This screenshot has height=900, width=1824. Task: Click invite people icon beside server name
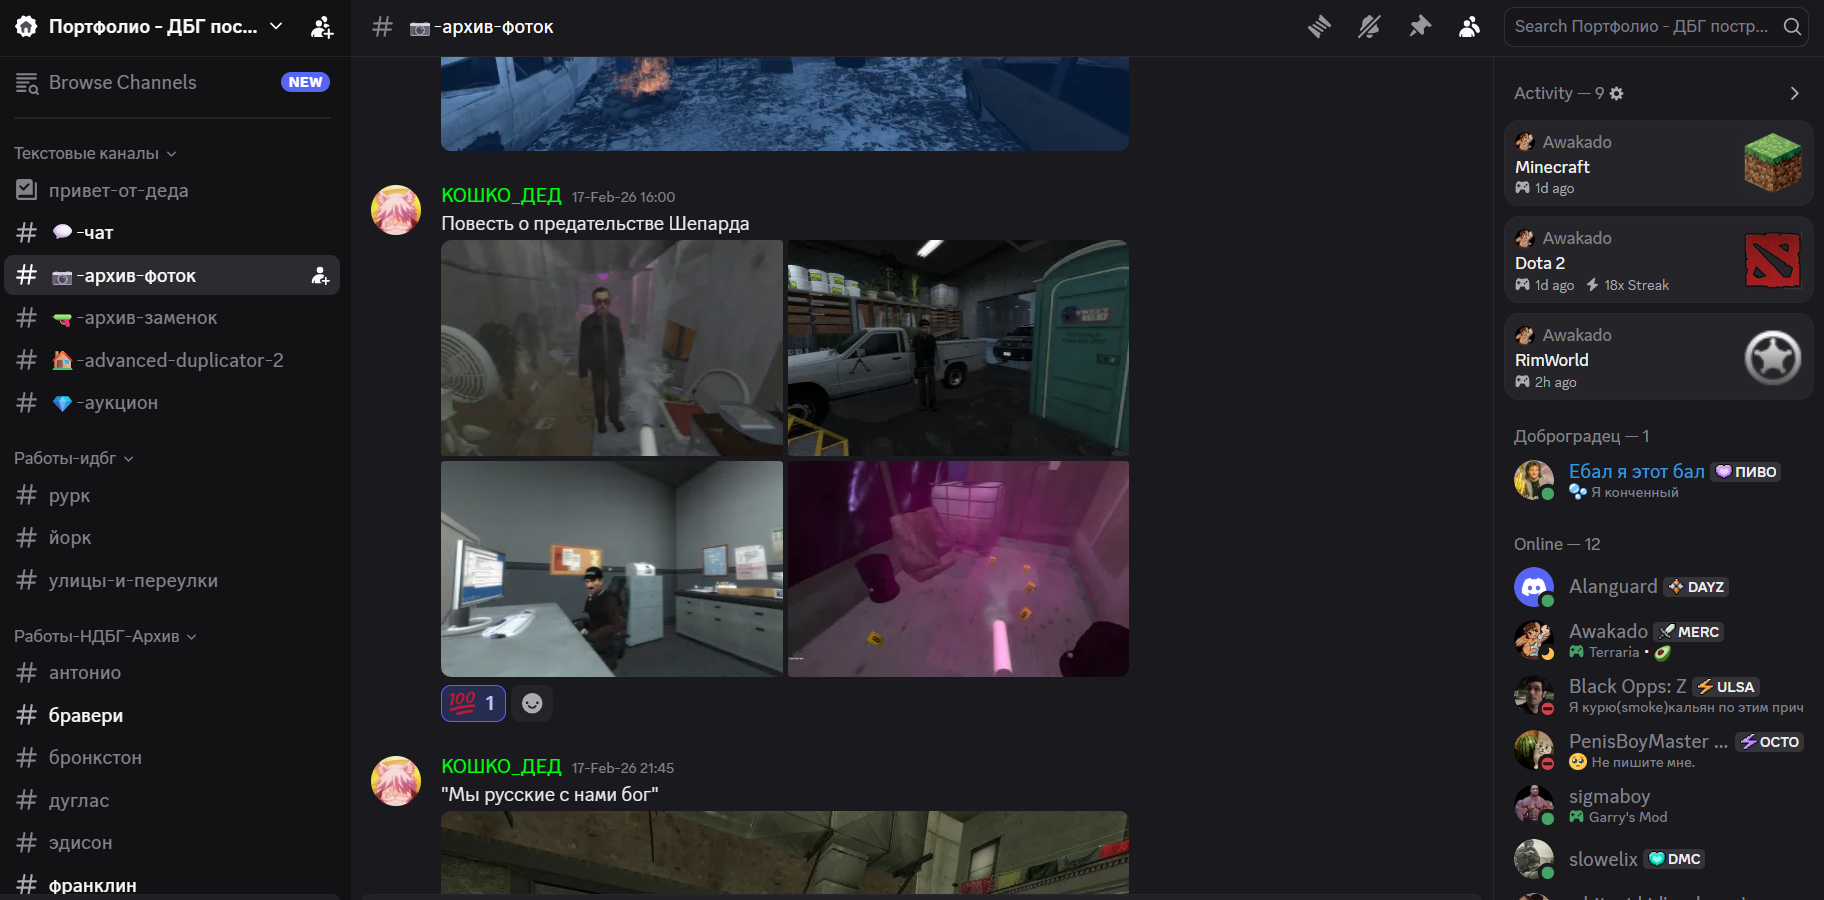[x=322, y=27]
